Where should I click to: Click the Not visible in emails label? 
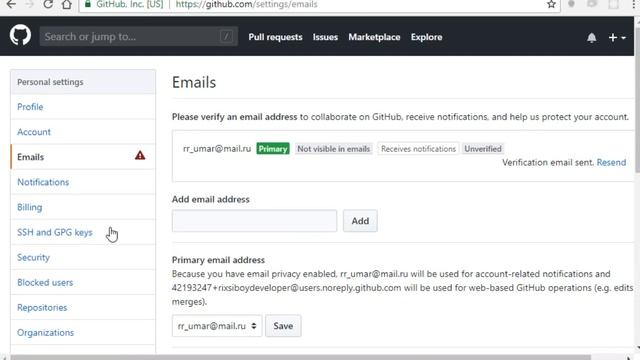(x=333, y=149)
